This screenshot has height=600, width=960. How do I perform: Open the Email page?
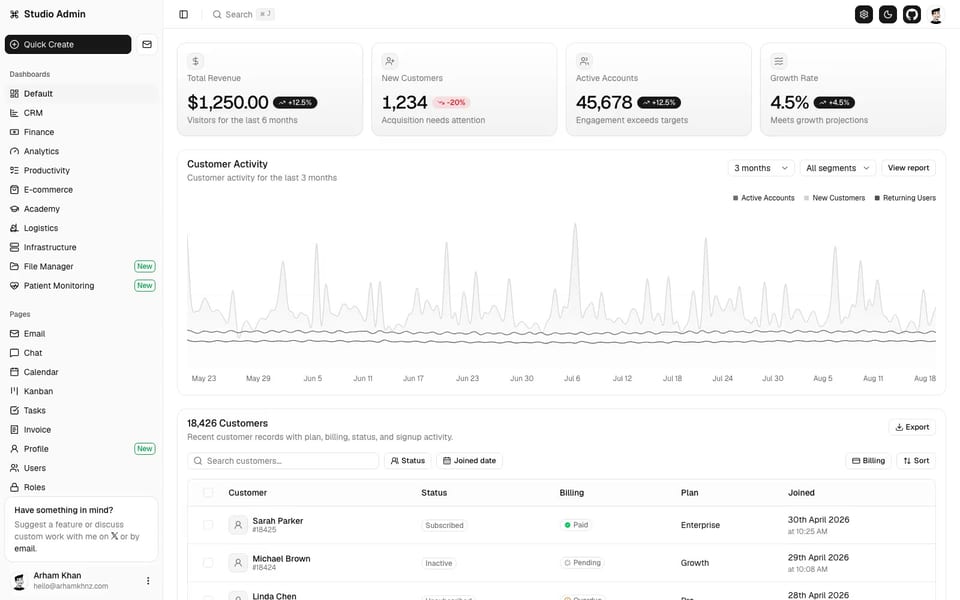coord(81,334)
